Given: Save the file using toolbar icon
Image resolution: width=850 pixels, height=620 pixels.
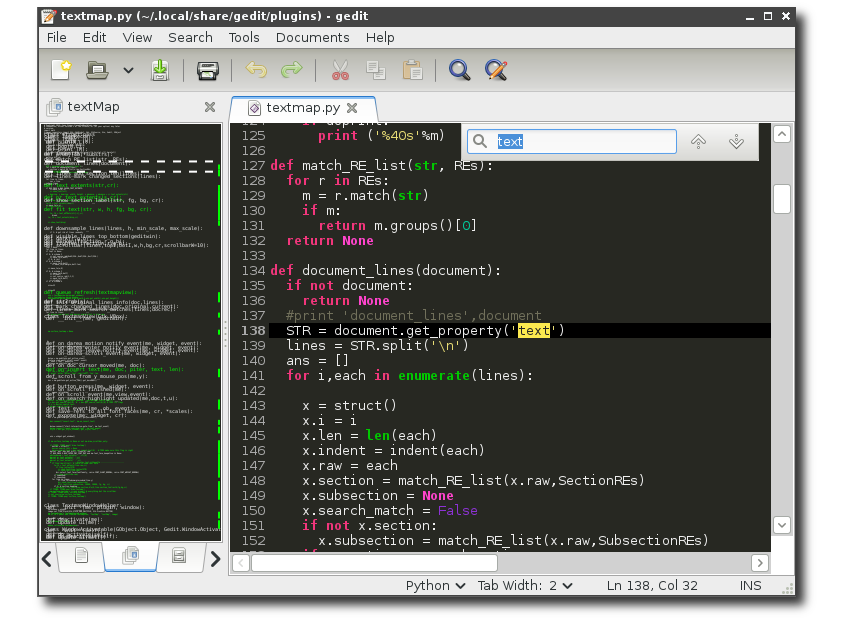Looking at the screenshot, I should click(x=160, y=70).
